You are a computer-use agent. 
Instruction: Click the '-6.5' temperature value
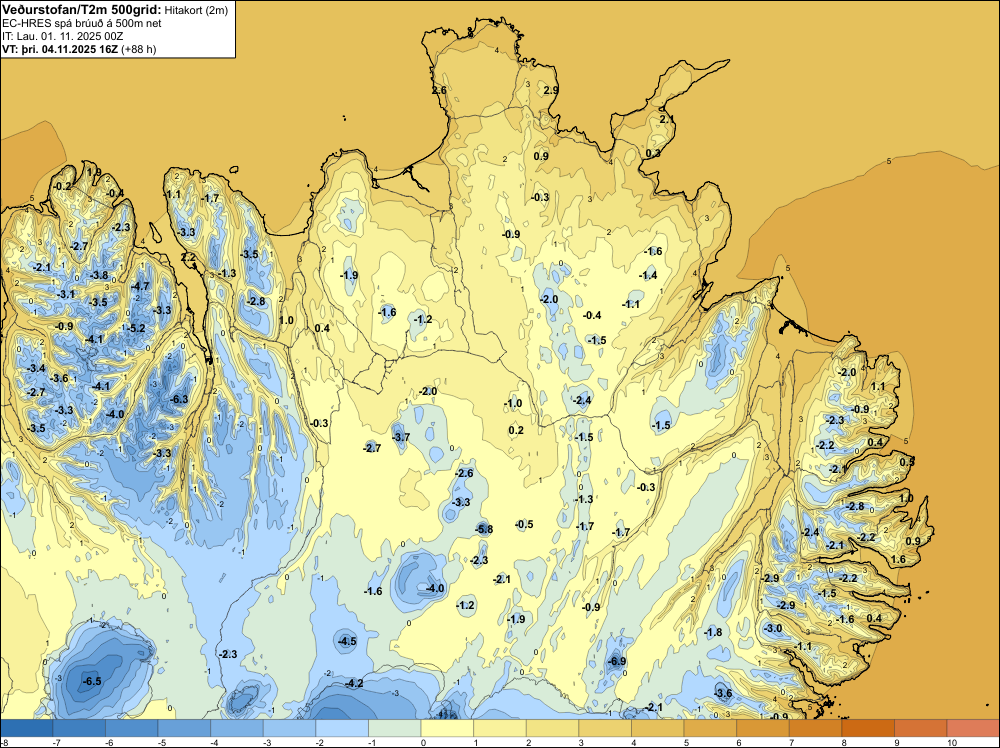point(92,682)
